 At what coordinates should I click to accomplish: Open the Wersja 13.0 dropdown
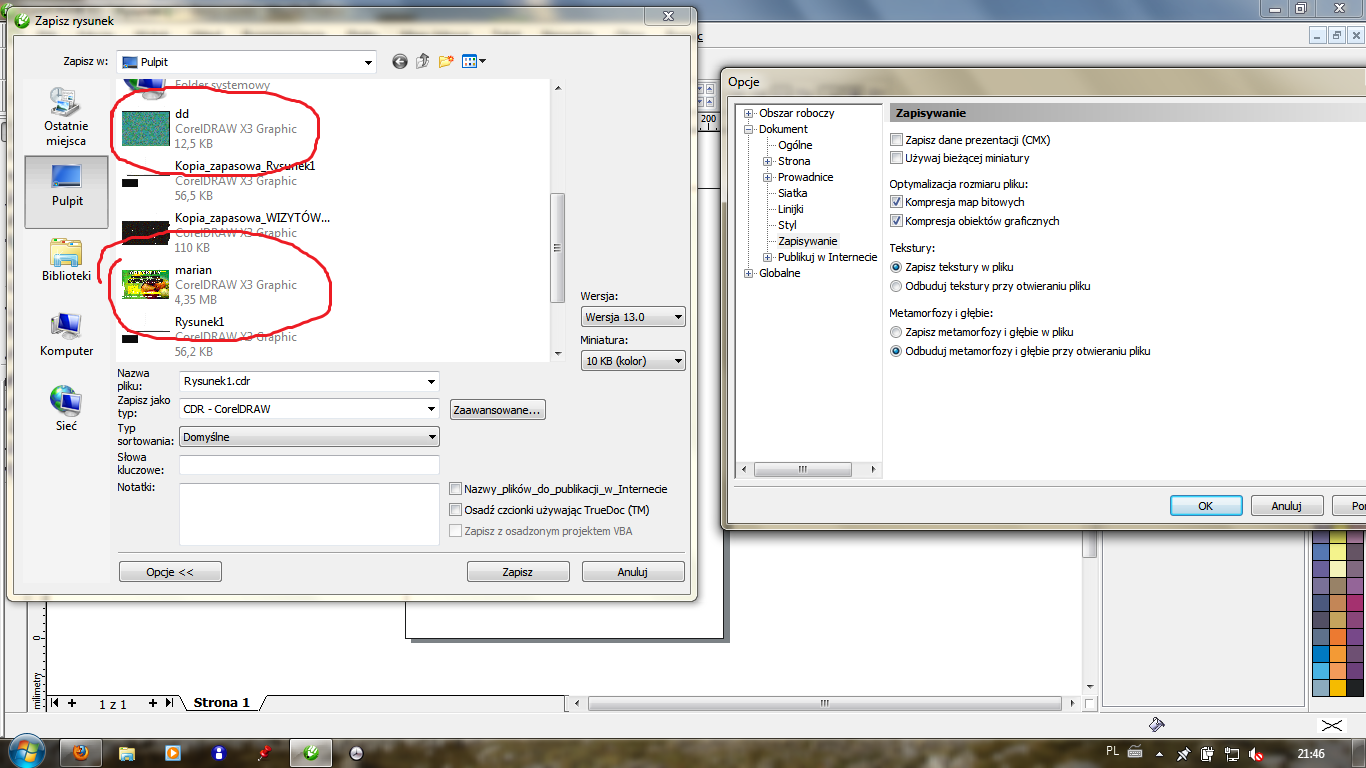click(633, 317)
